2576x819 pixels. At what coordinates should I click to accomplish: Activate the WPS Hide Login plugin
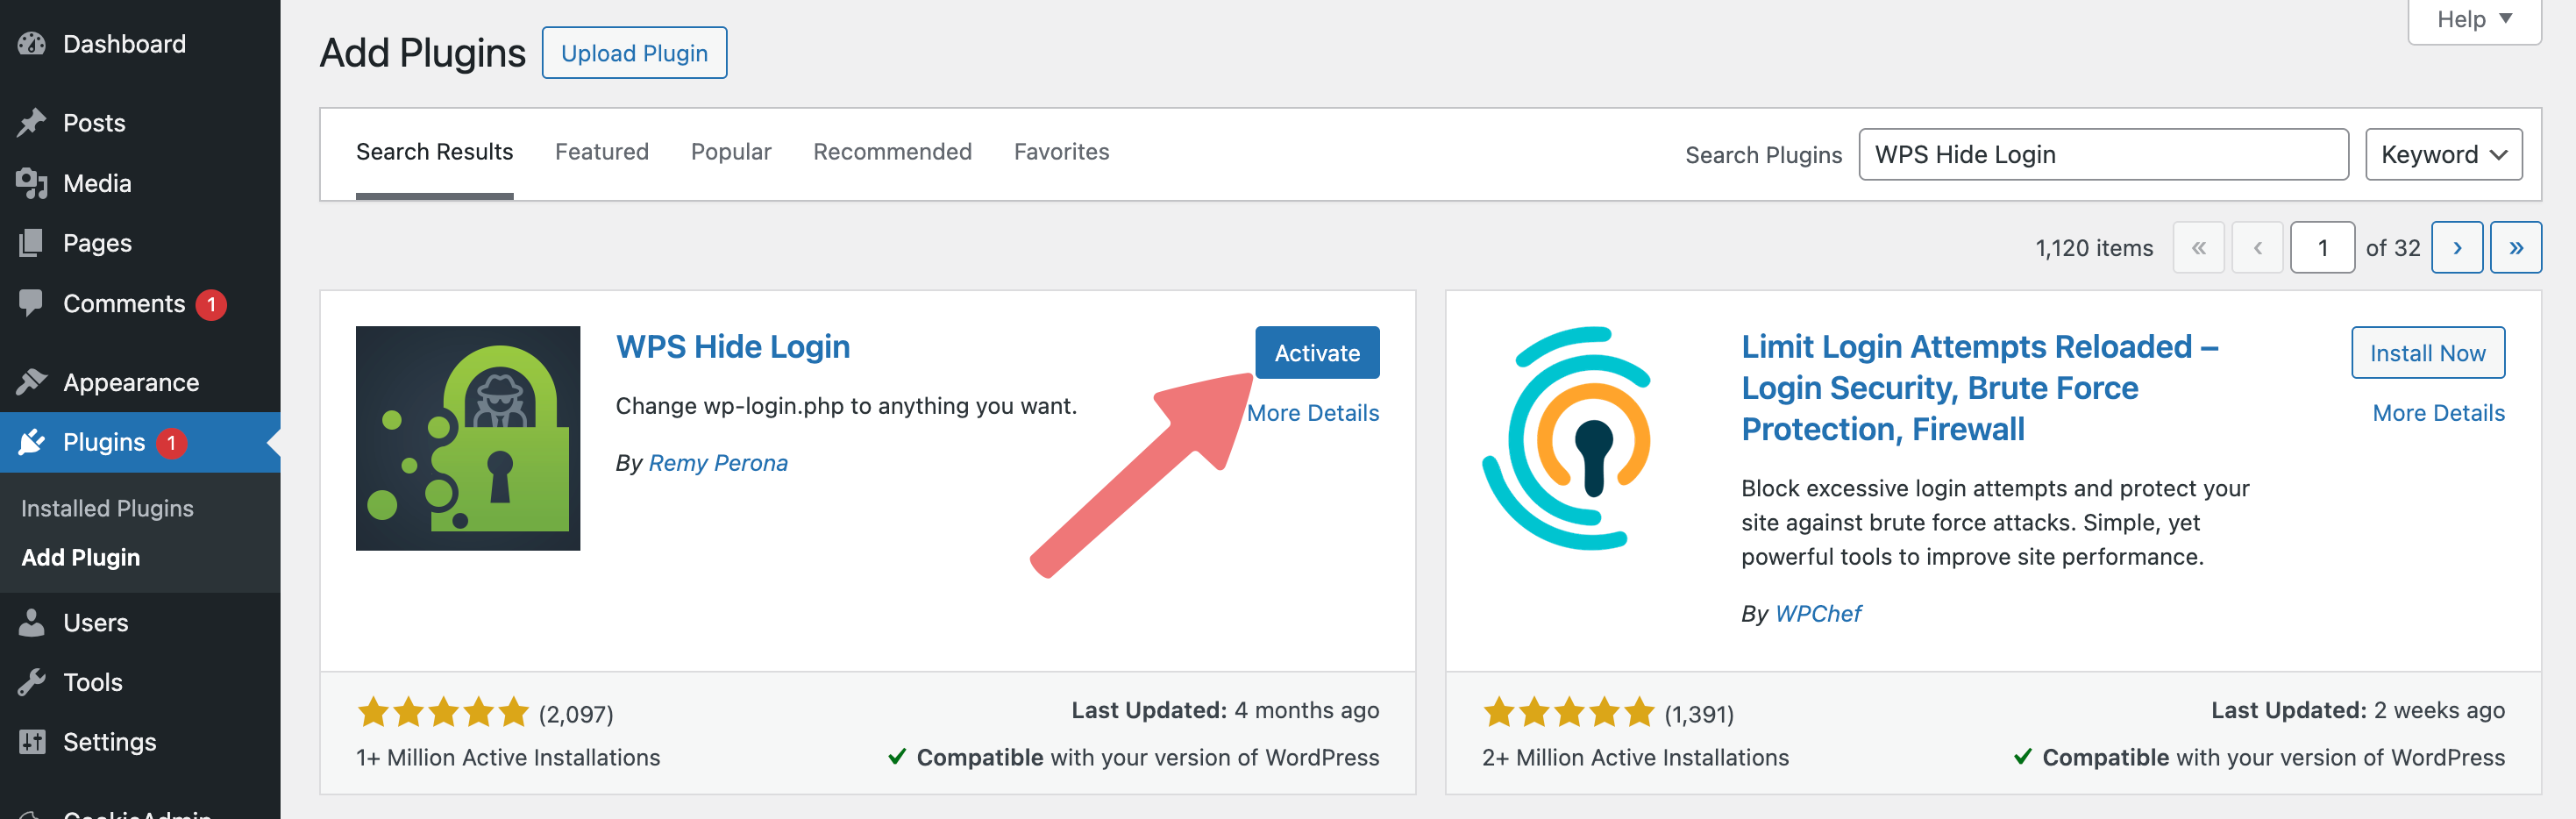coord(1317,353)
